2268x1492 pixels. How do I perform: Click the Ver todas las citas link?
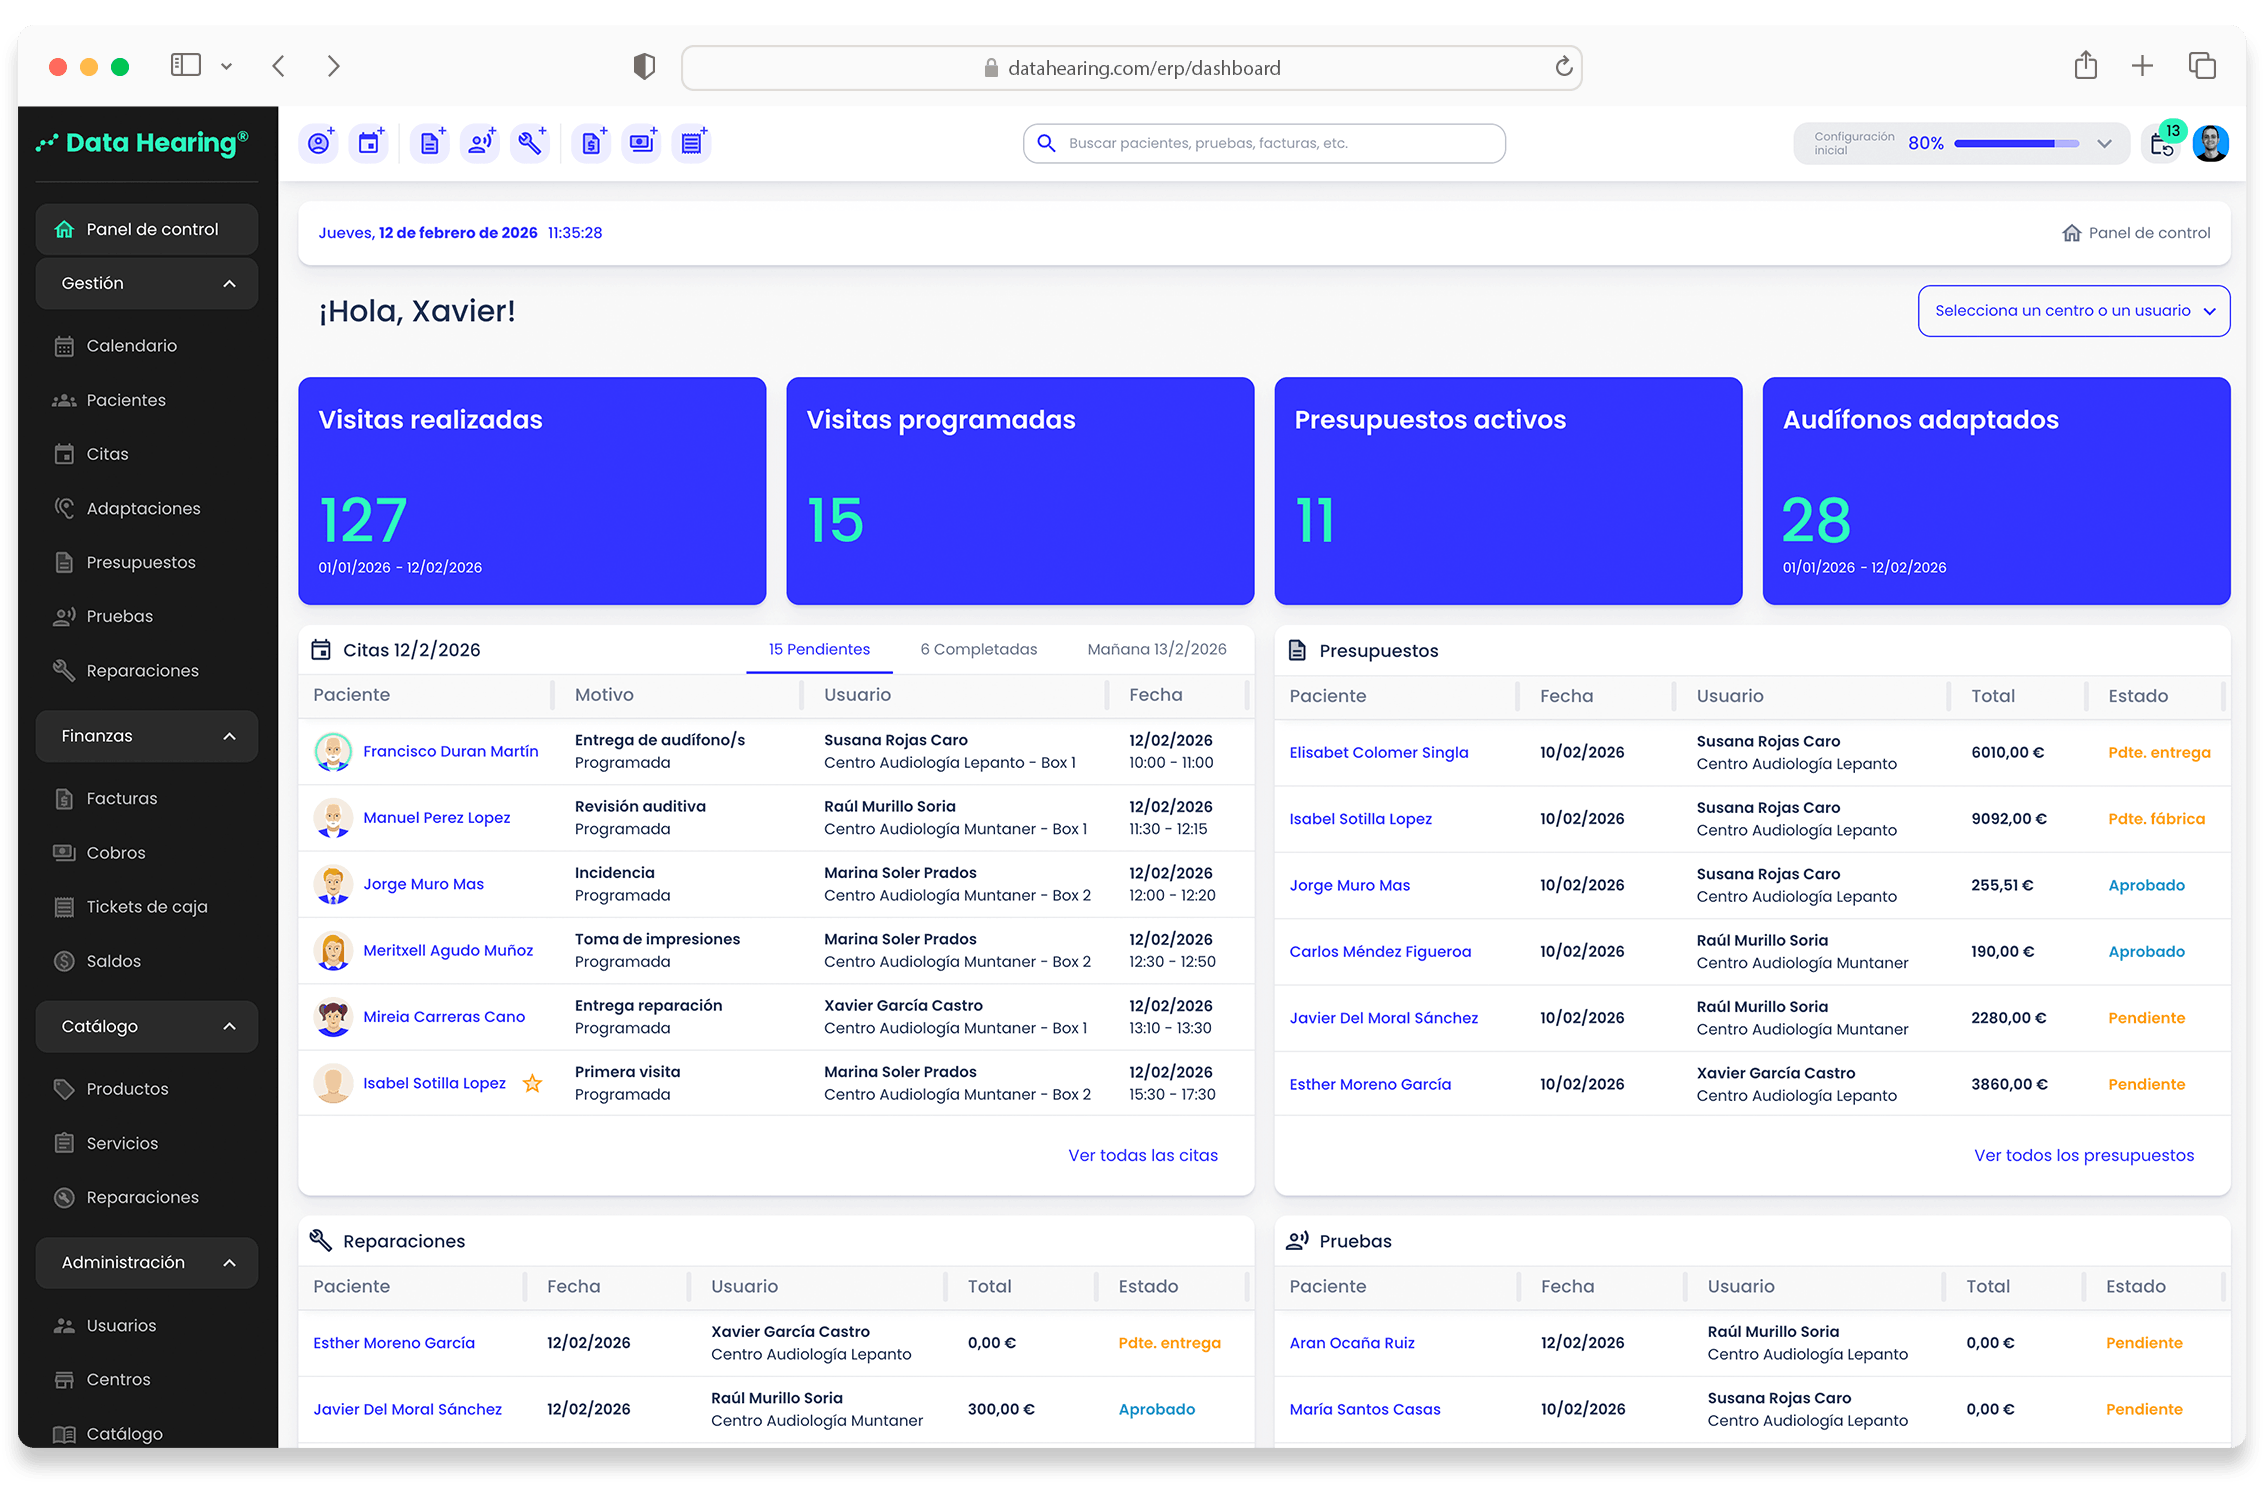pos(1142,1155)
